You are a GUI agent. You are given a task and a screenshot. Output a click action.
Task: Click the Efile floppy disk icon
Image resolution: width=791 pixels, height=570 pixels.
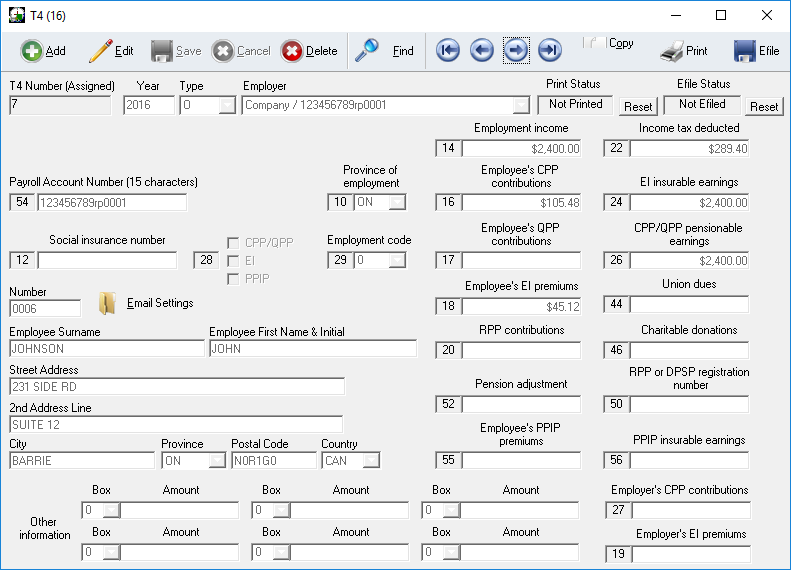(x=744, y=51)
